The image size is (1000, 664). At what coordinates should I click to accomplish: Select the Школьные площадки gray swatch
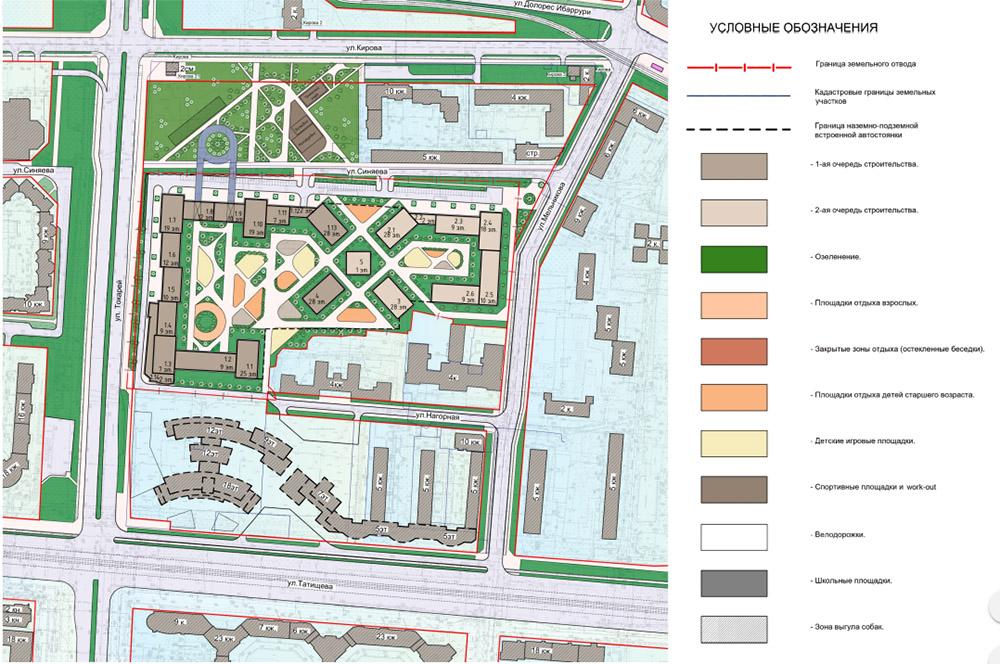(x=734, y=581)
